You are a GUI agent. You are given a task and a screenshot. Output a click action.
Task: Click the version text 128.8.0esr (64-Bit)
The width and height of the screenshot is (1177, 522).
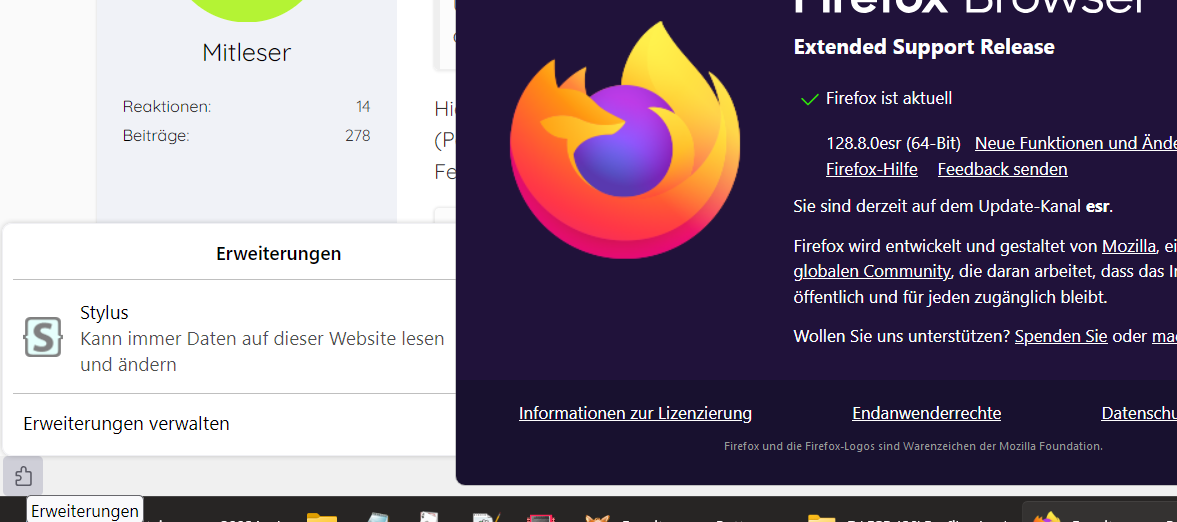click(x=893, y=143)
